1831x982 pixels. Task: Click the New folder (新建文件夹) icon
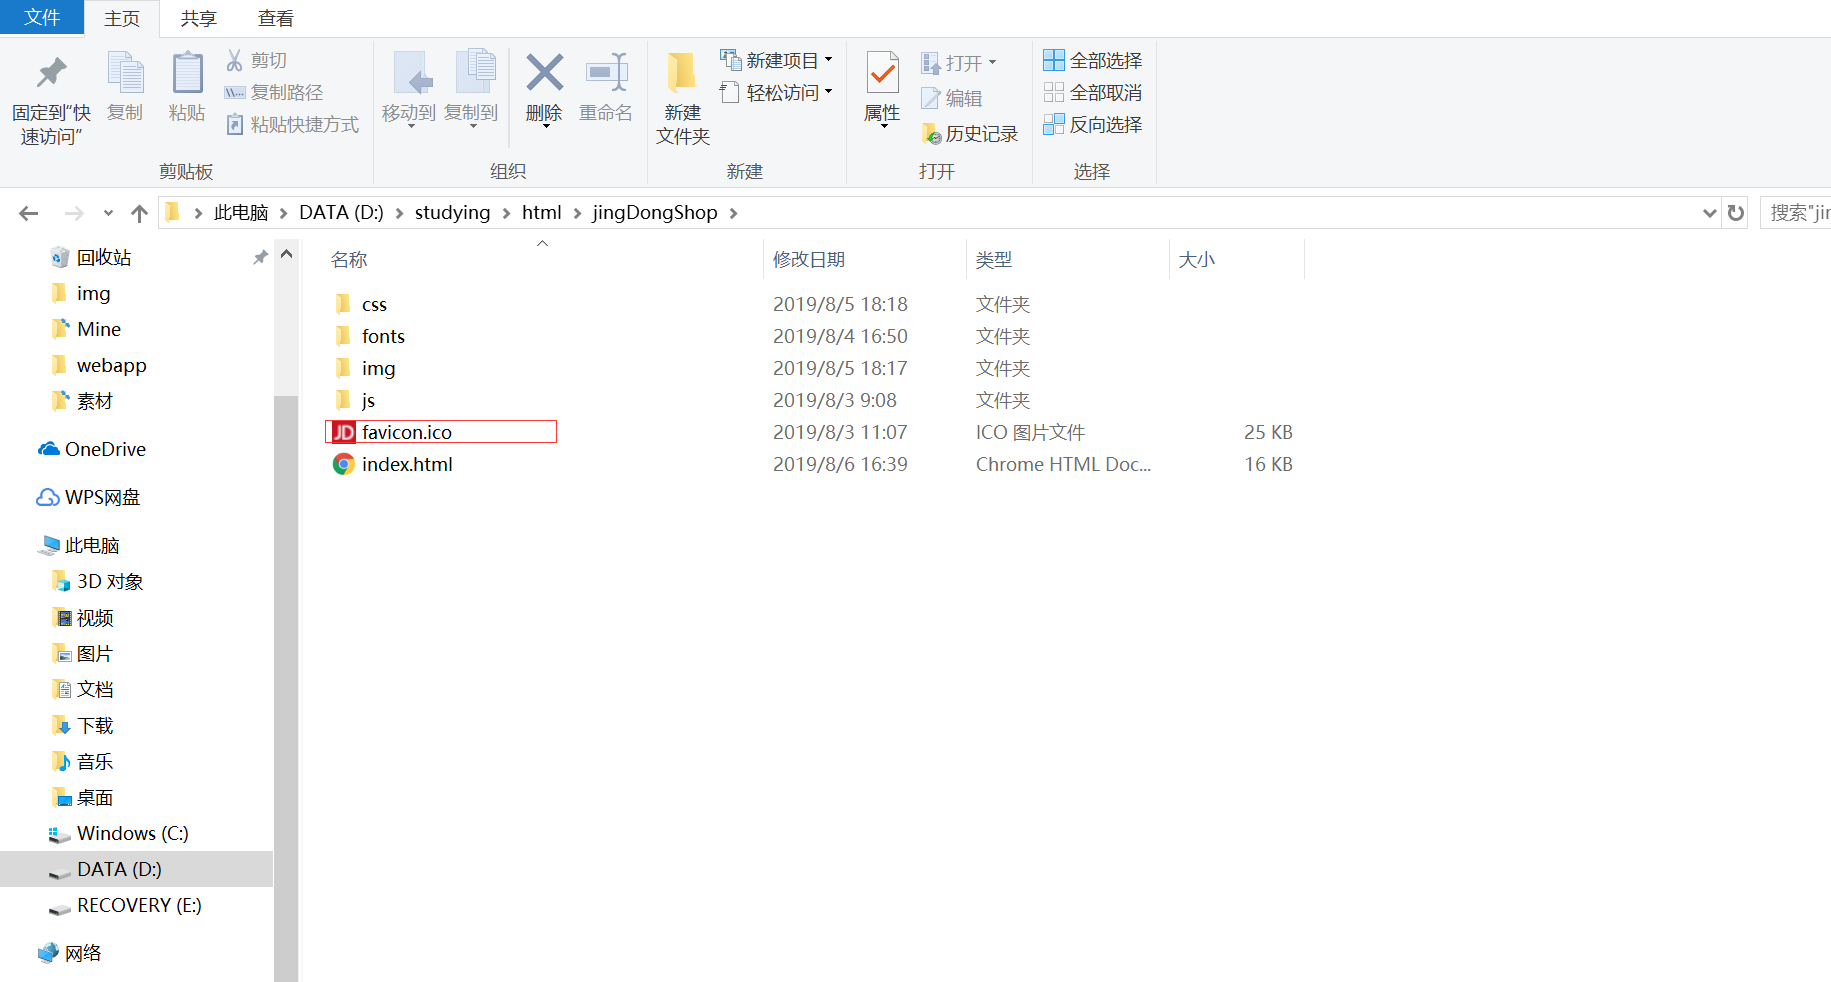pyautogui.click(x=682, y=72)
